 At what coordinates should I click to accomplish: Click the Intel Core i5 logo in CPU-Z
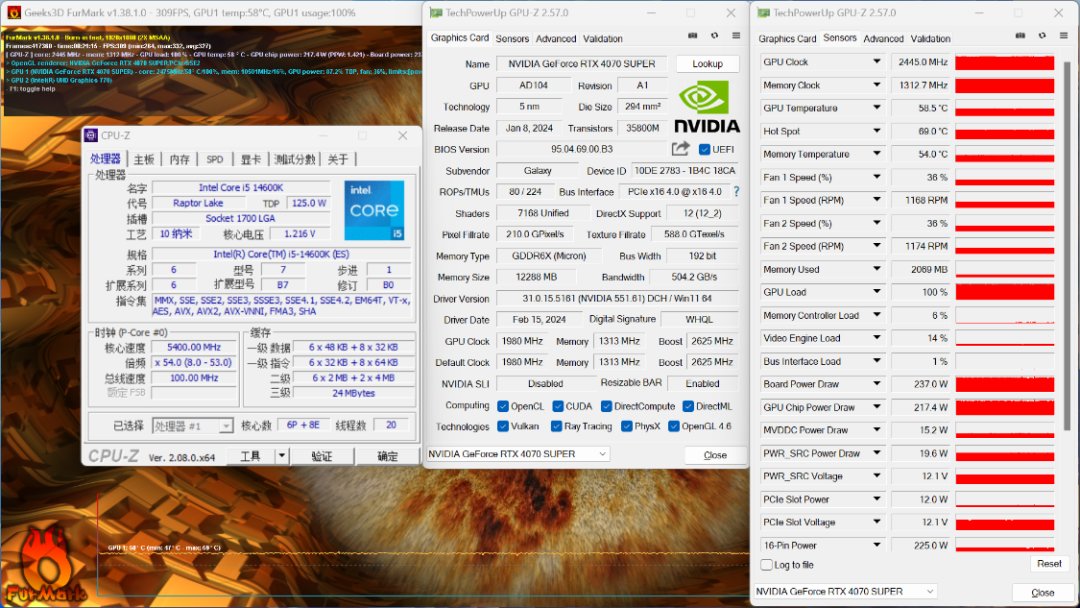(x=374, y=210)
